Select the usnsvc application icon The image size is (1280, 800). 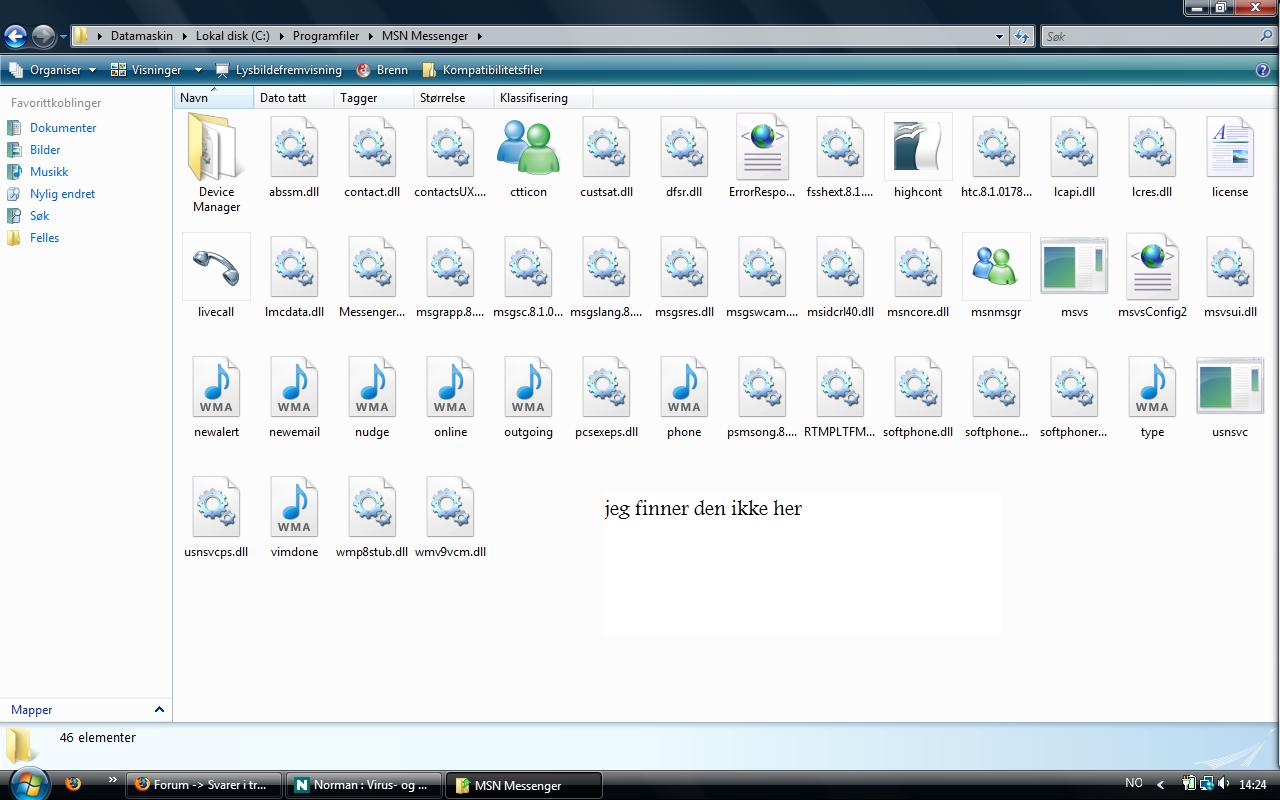point(1230,386)
